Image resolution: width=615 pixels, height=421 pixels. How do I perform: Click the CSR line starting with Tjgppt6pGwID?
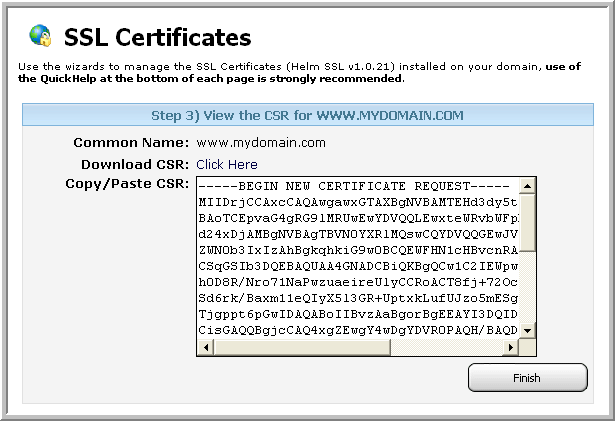(358, 314)
